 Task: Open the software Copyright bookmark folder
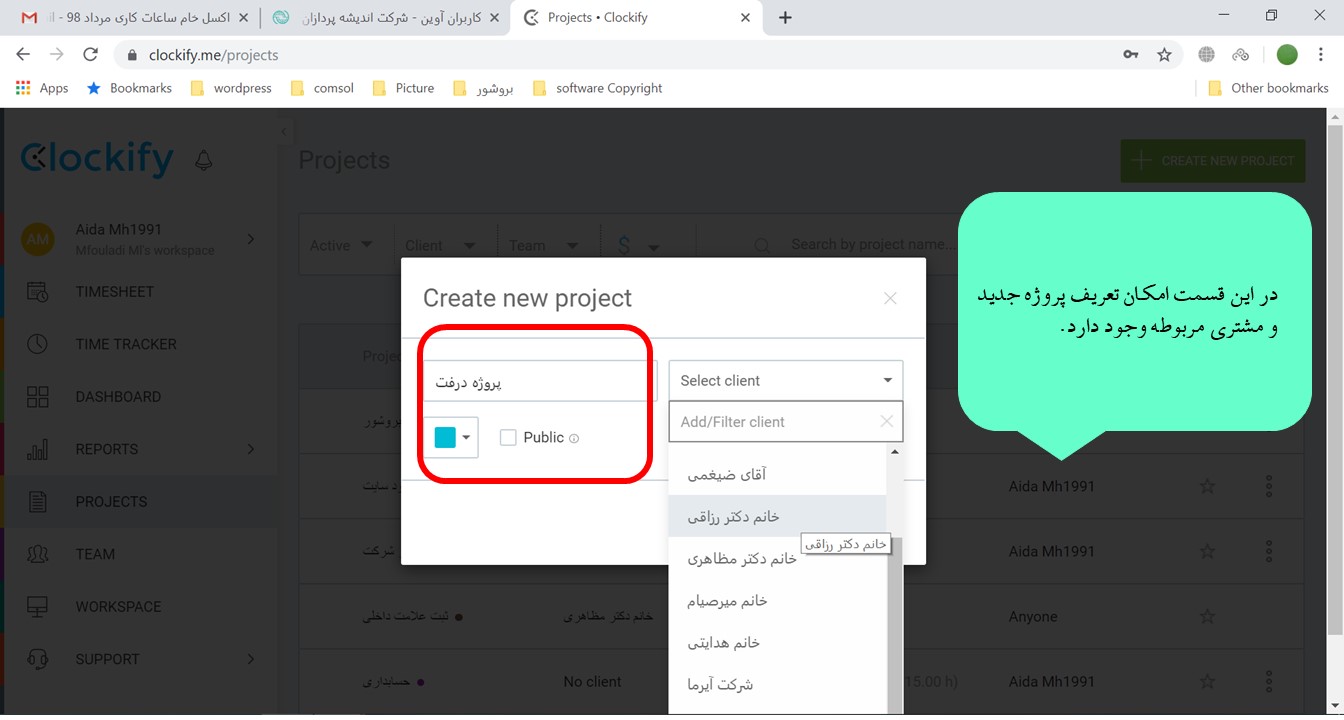pos(597,88)
